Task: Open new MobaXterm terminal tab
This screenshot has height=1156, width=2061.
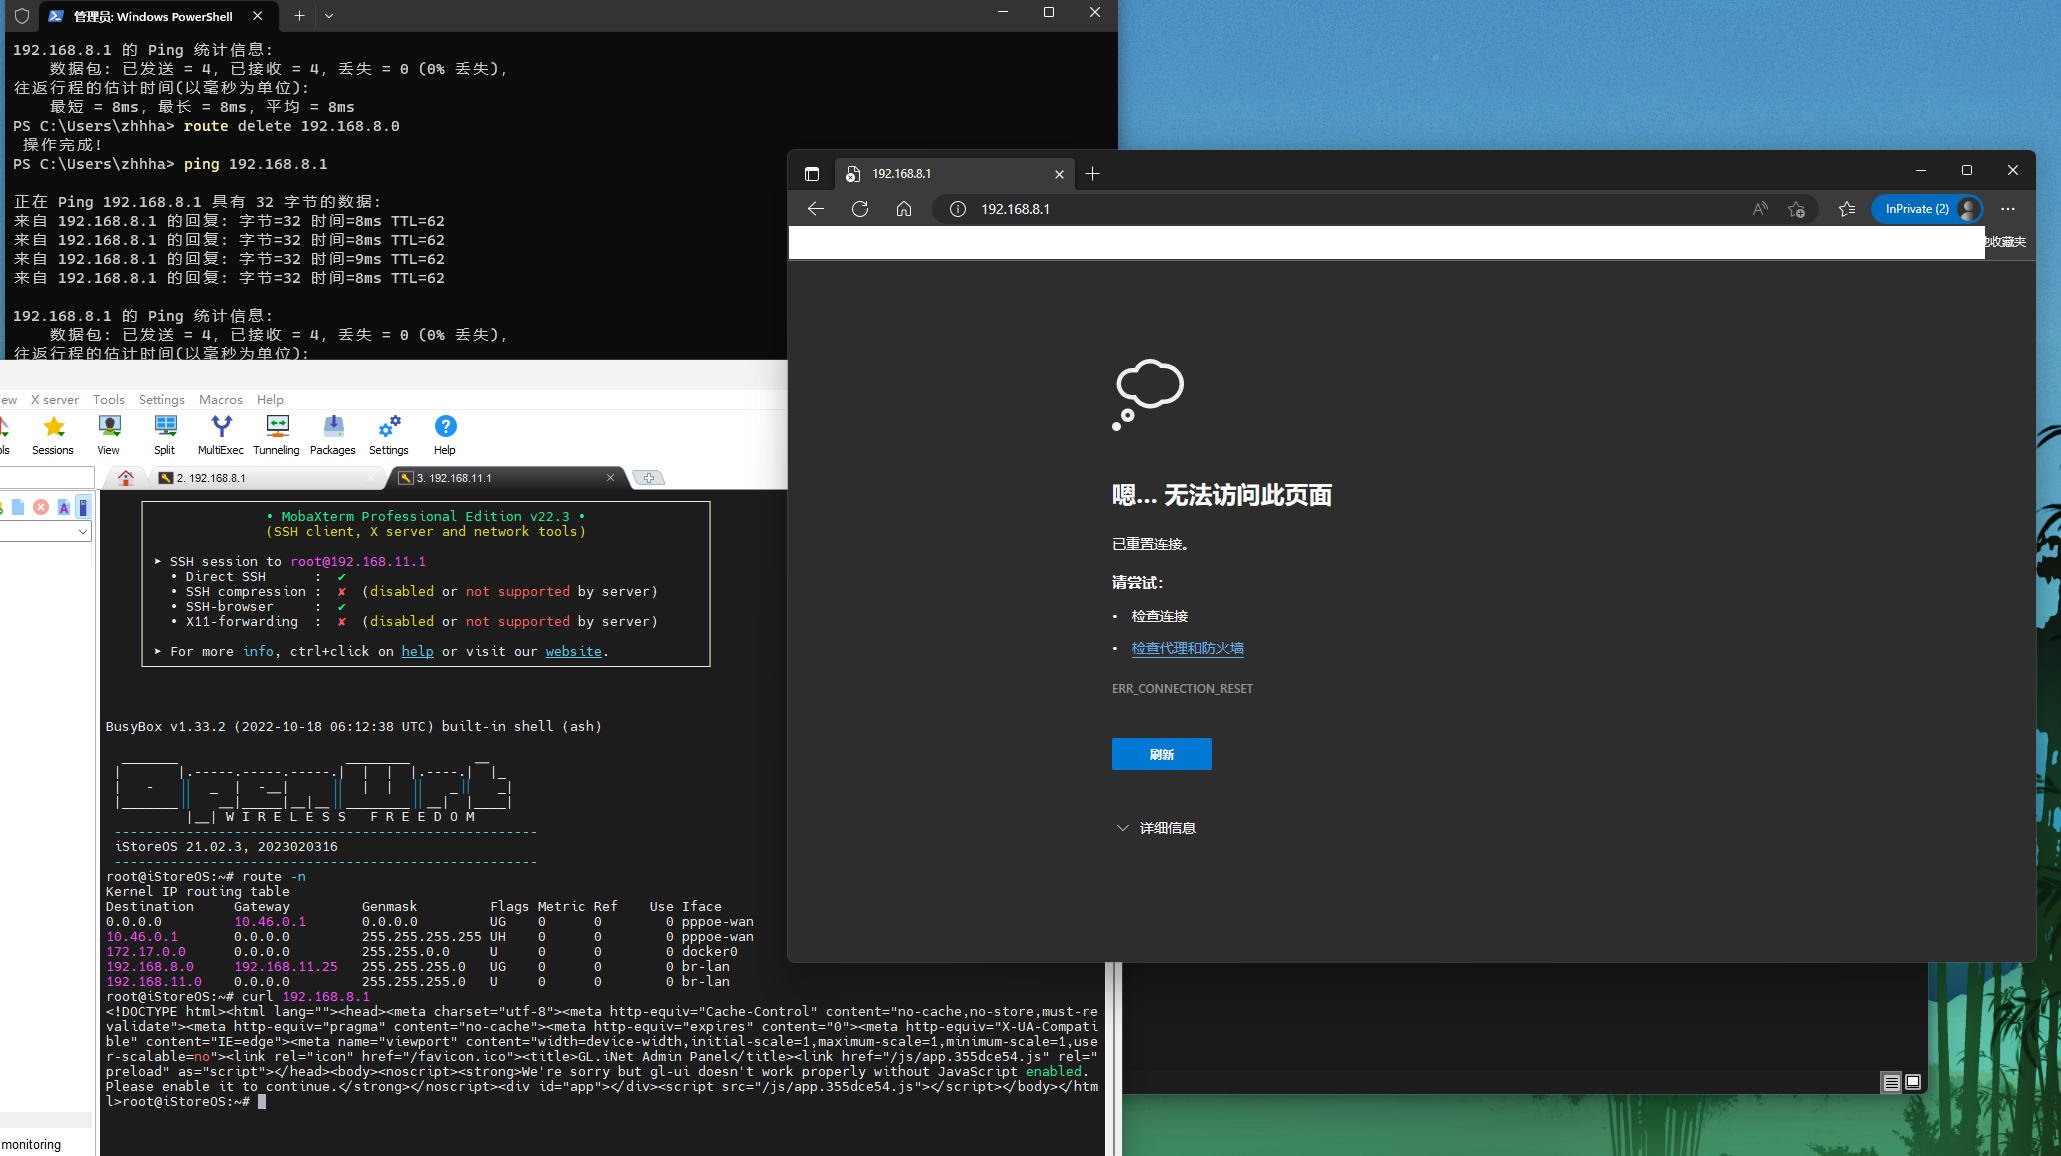Action: (649, 478)
